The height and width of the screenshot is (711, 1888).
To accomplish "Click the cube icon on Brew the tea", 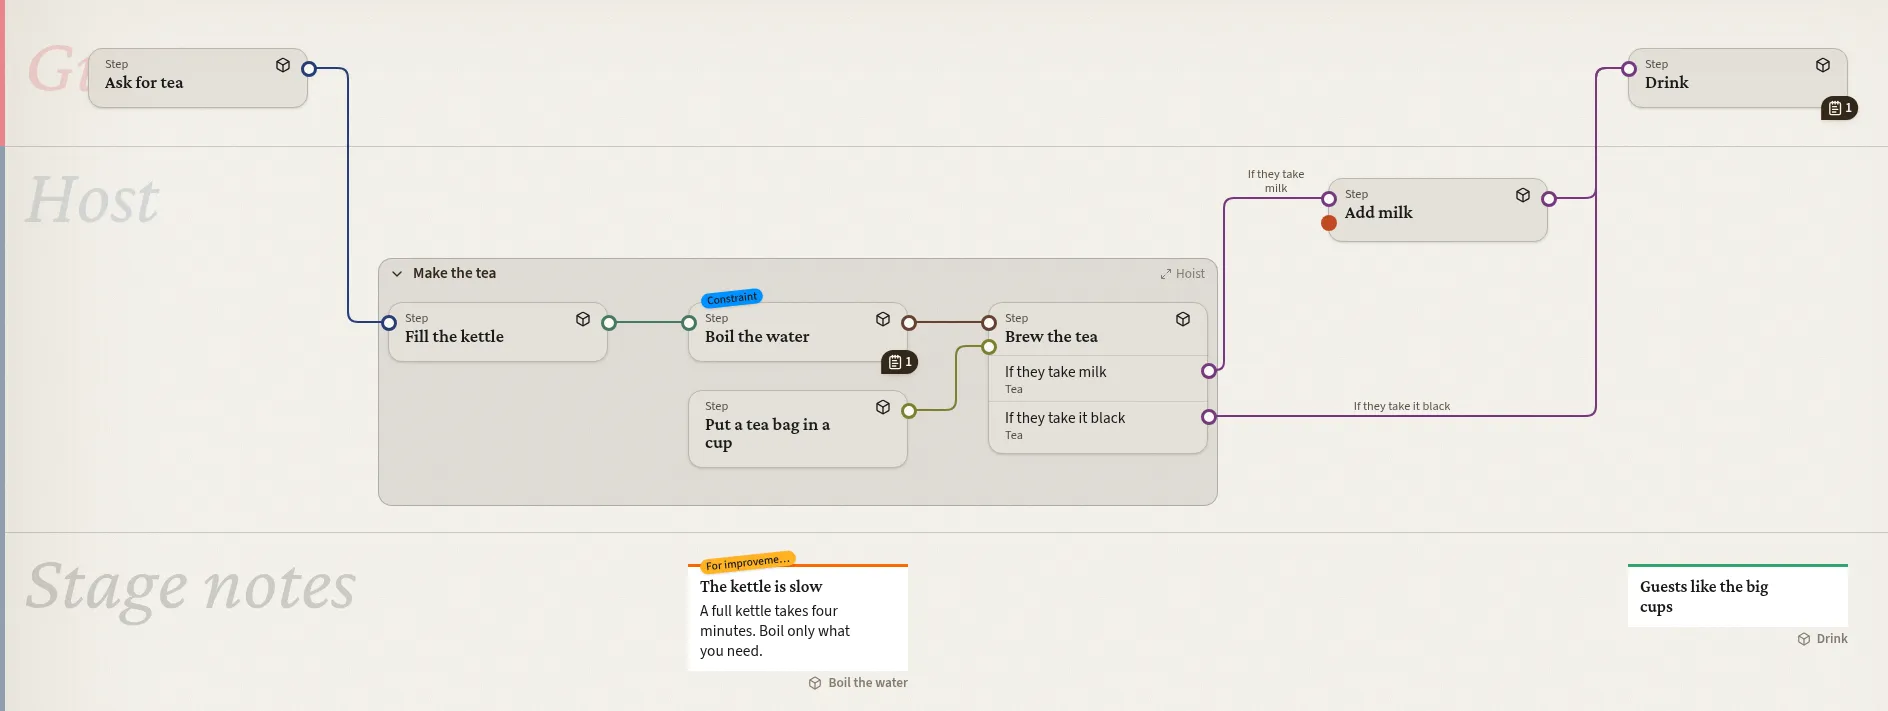I will click(1183, 319).
